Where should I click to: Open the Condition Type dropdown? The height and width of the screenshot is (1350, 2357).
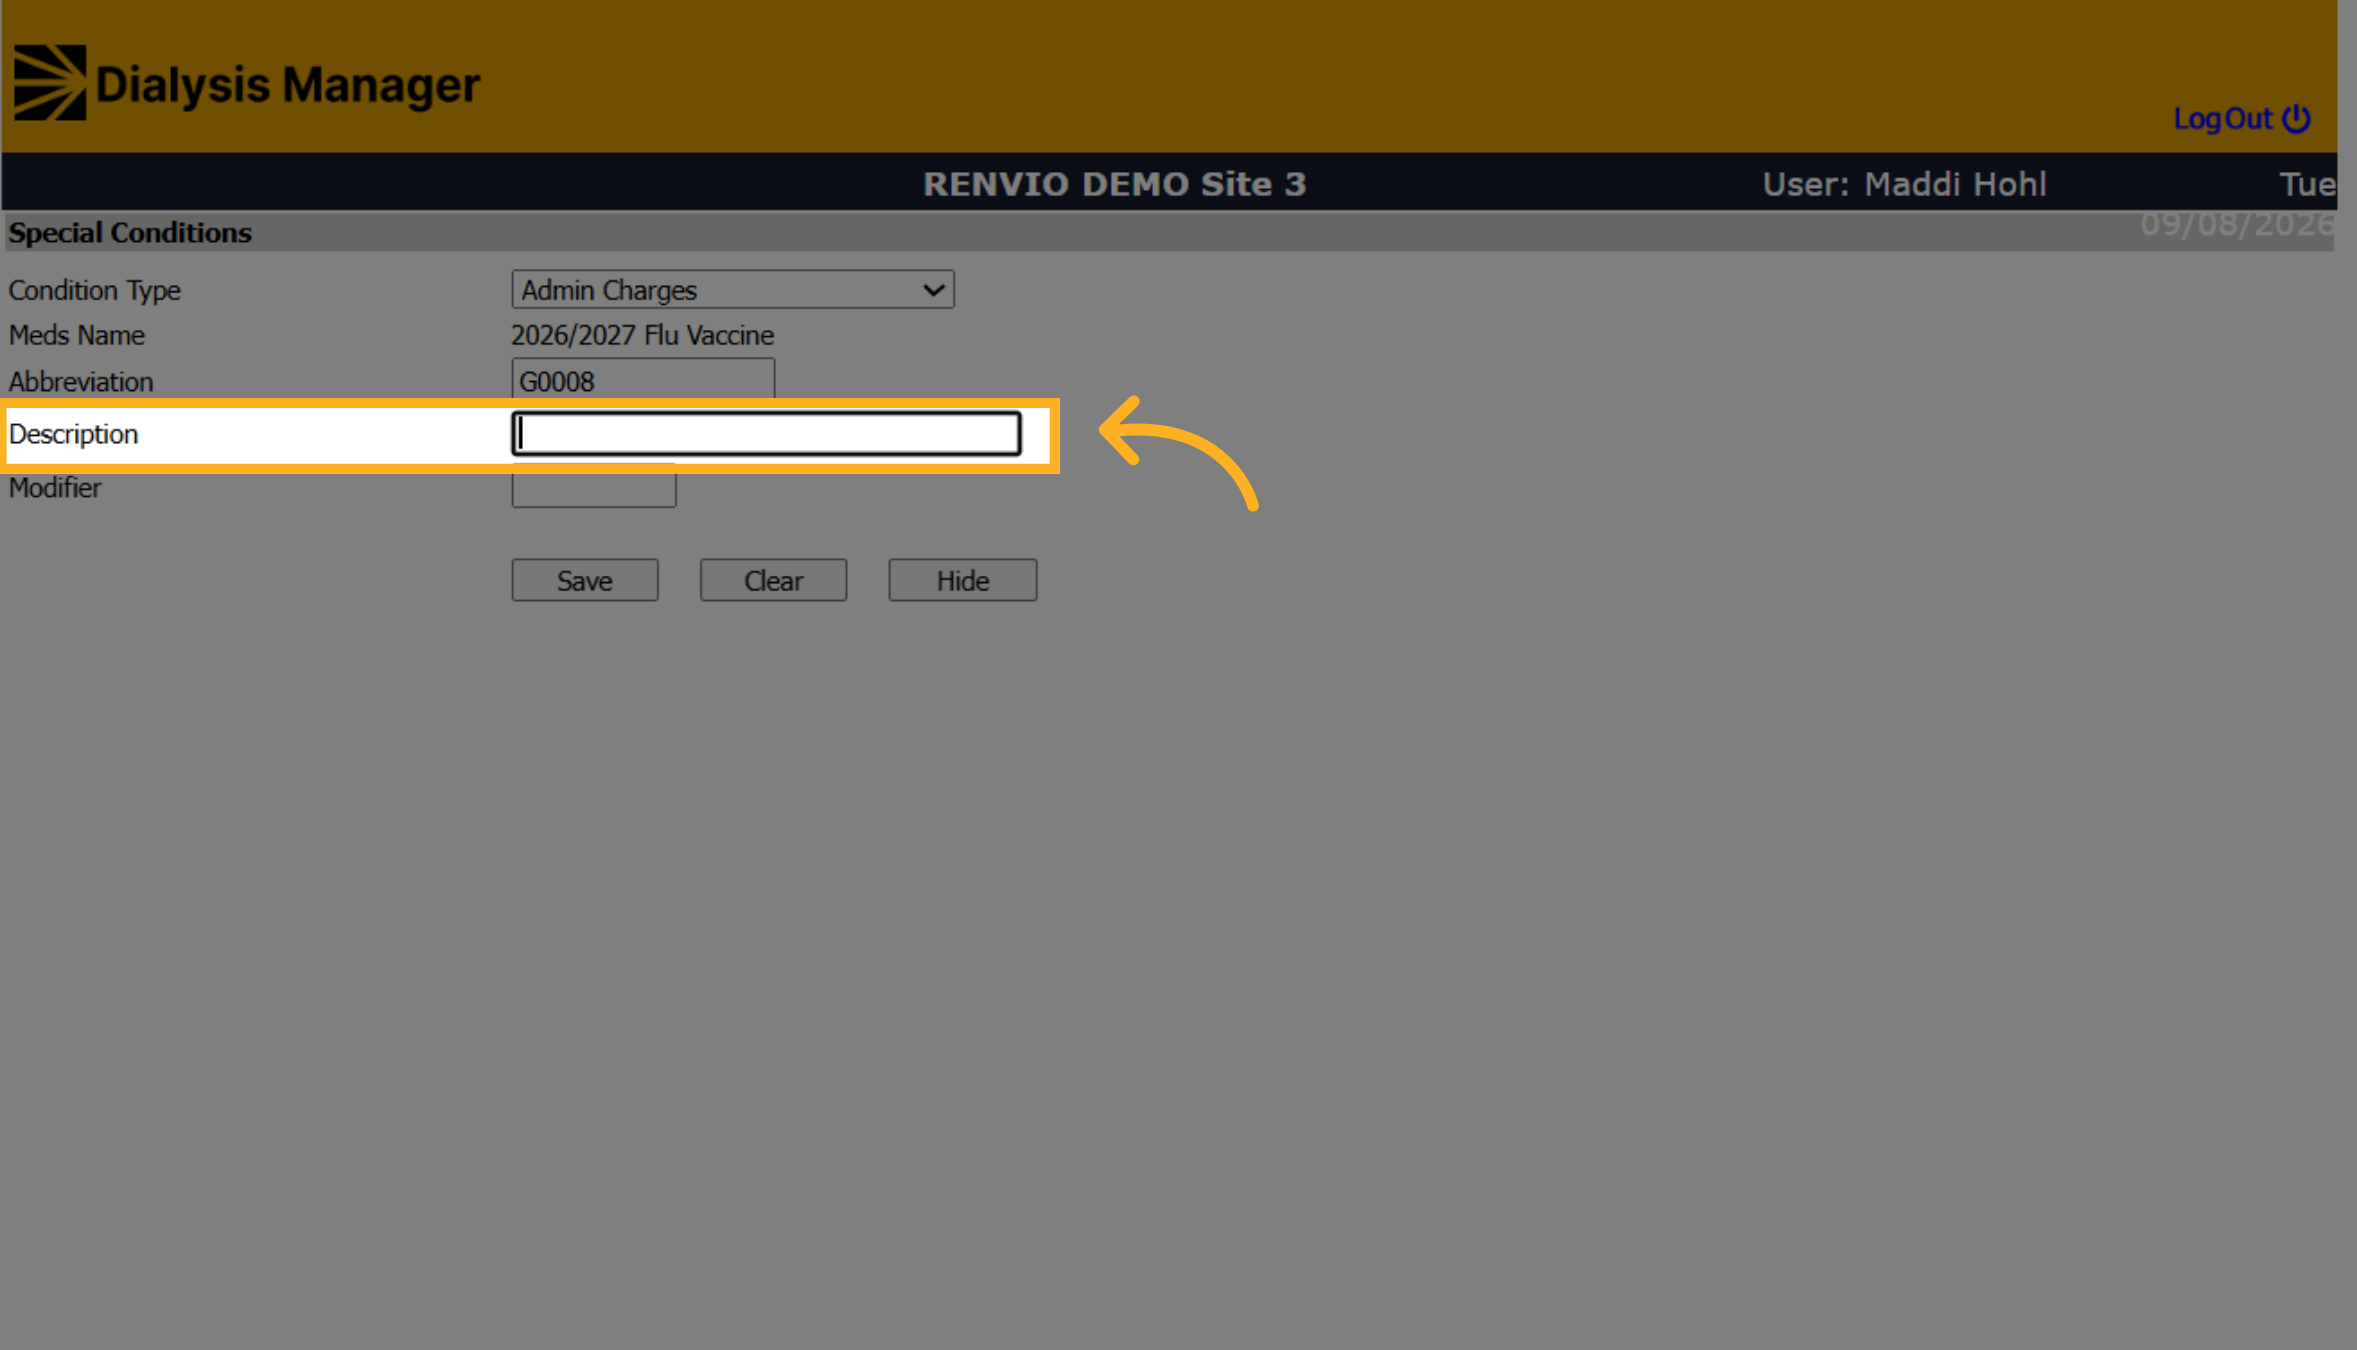(x=733, y=290)
